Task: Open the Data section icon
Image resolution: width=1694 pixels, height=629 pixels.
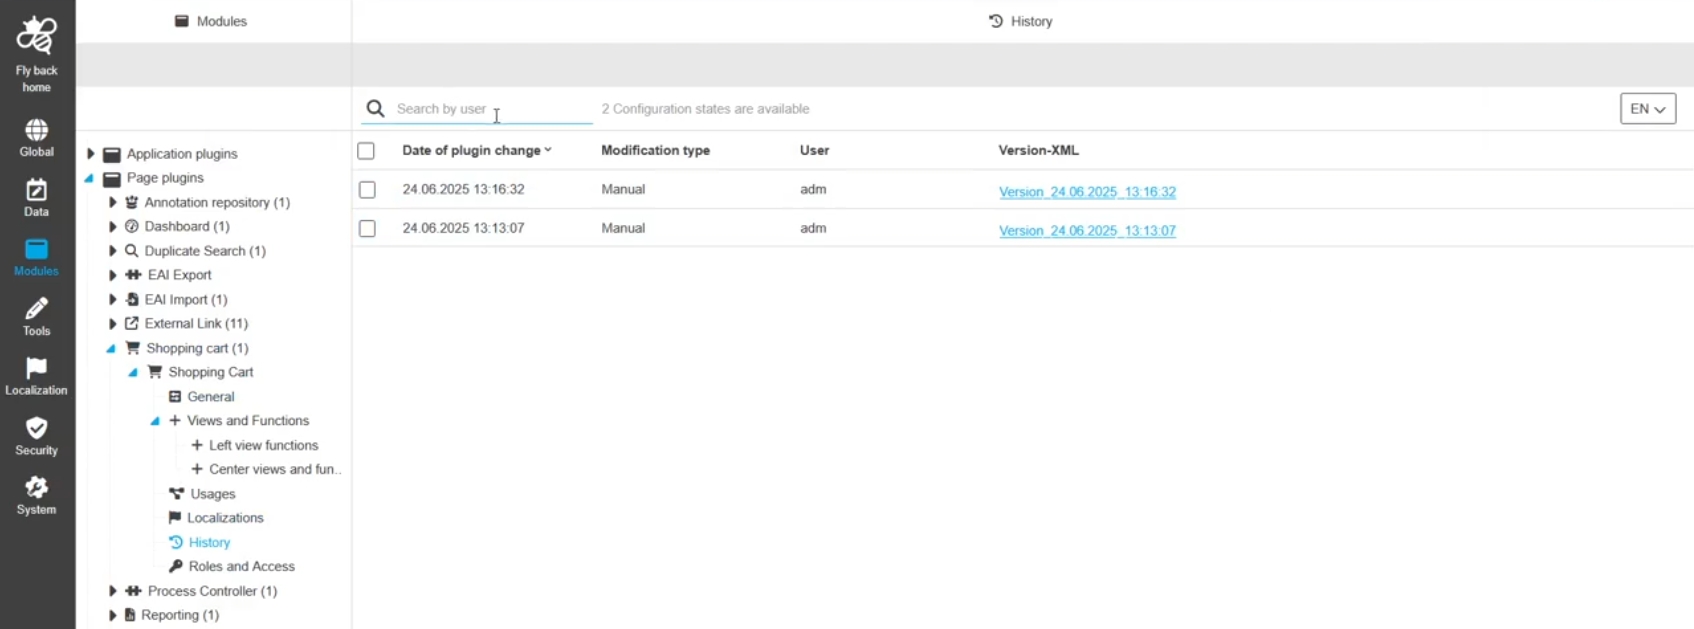Action: [x=37, y=190]
